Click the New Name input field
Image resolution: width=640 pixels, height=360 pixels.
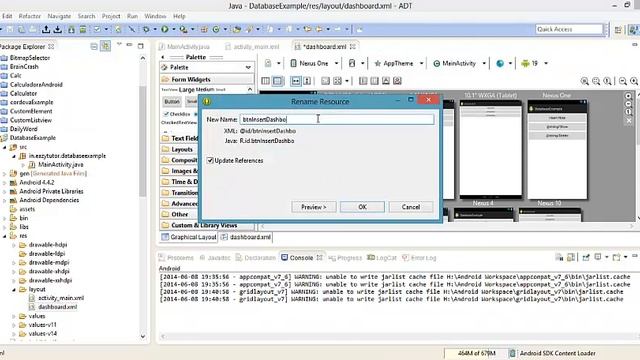(x=337, y=119)
